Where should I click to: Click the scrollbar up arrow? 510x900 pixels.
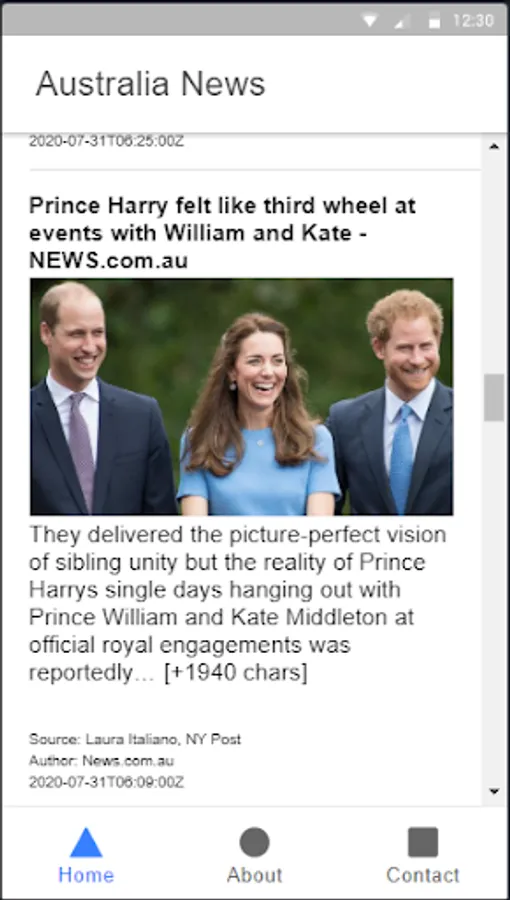coord(495,147)
